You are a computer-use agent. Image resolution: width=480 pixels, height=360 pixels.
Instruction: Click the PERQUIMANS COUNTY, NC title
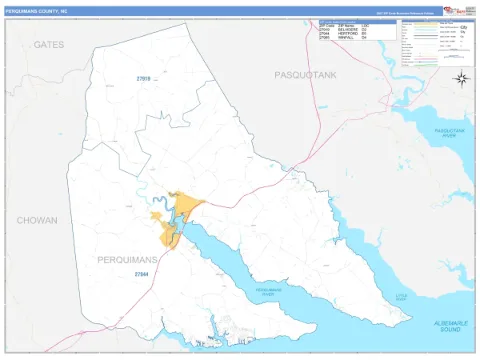click(x=36, y=11)
